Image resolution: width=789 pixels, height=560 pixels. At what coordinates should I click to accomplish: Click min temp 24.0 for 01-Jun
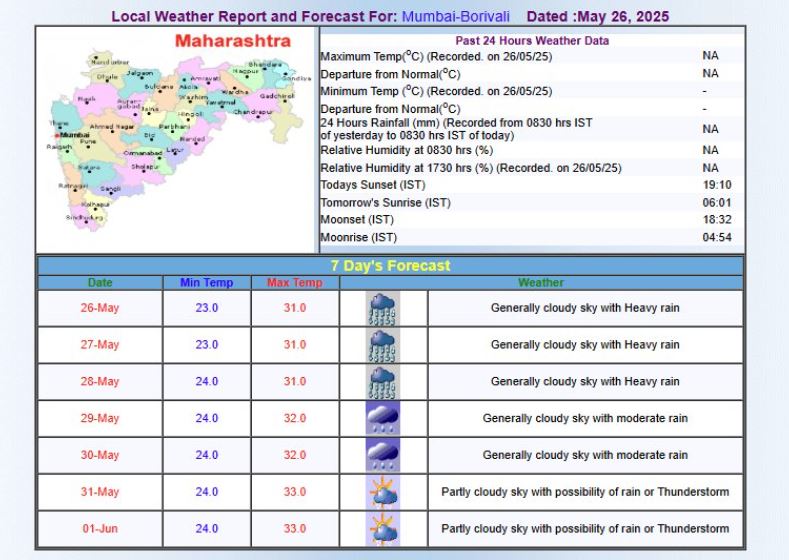pyautogui.click(x=207, y=529)
